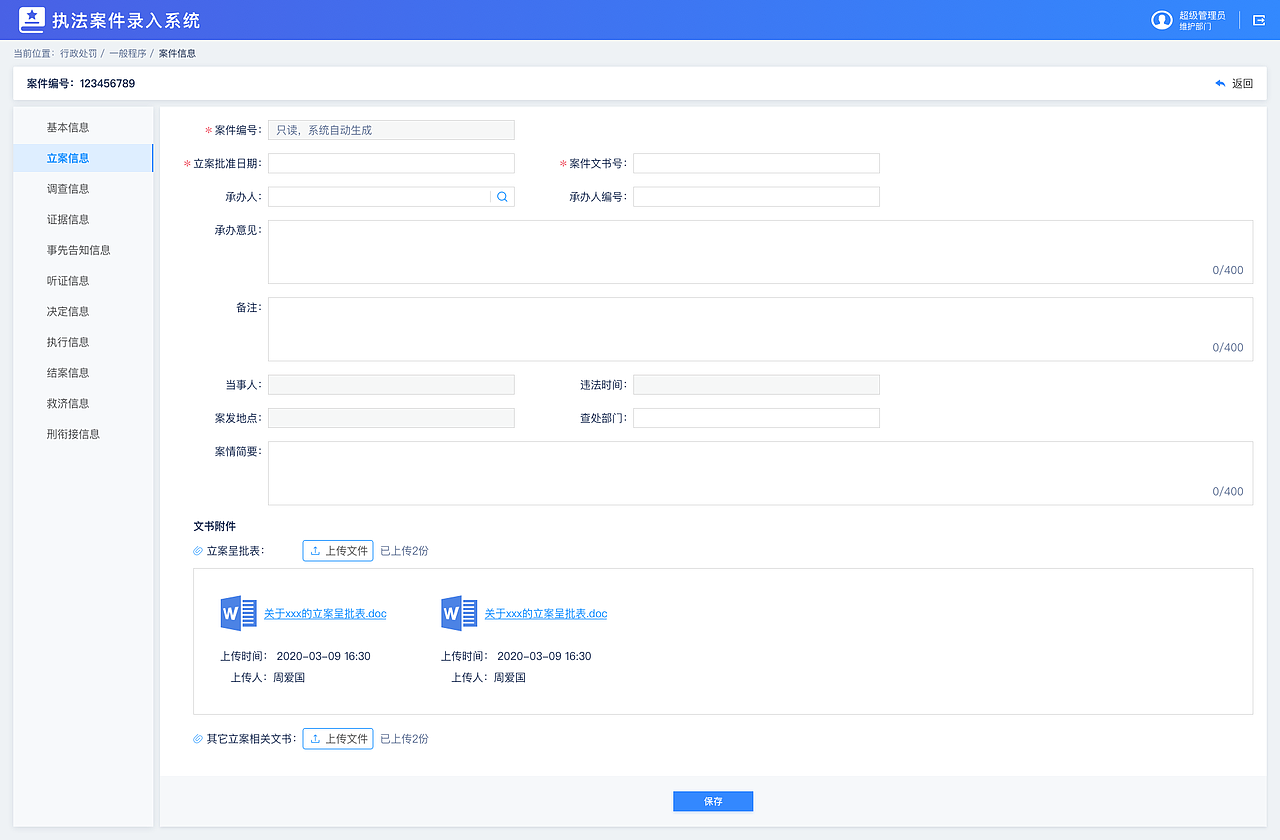
Task: Focus the 承办人编号 input
Action: [756, 197]
